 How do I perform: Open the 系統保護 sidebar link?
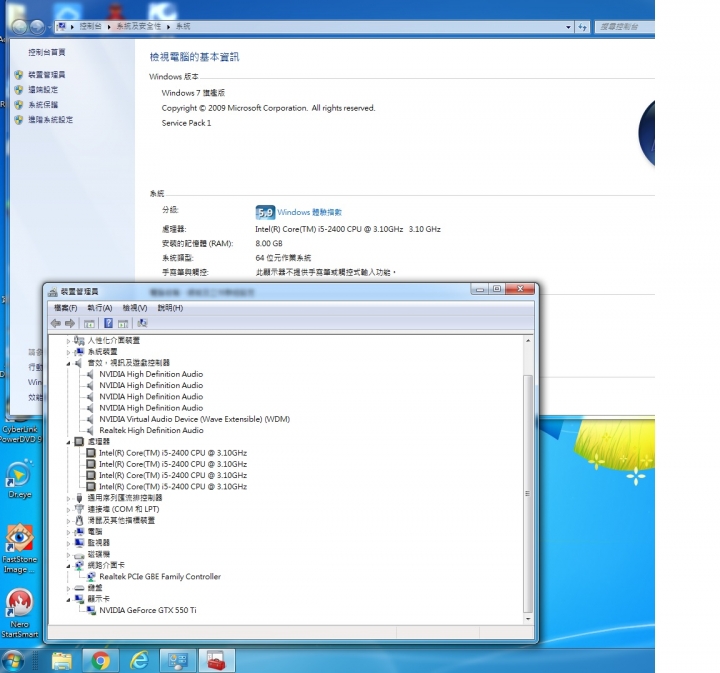[x=43, y=105]
